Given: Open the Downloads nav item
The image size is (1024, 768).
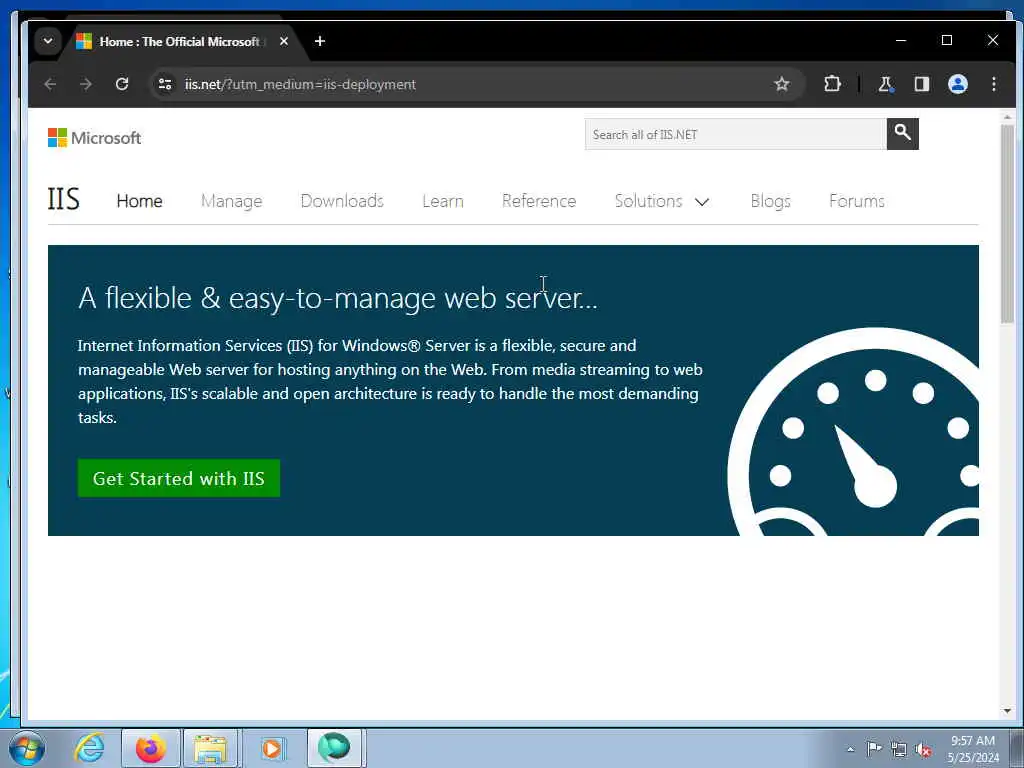Looking at the screenshot, I should click(342, 201).
